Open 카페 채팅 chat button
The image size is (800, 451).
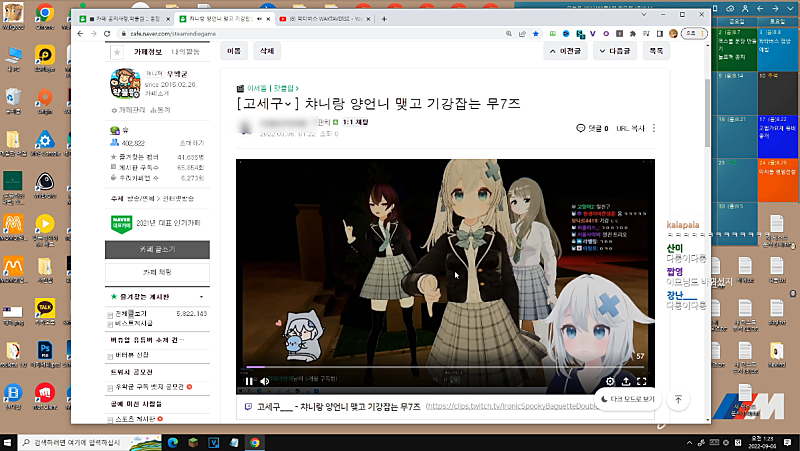click(x=157, y=272)
